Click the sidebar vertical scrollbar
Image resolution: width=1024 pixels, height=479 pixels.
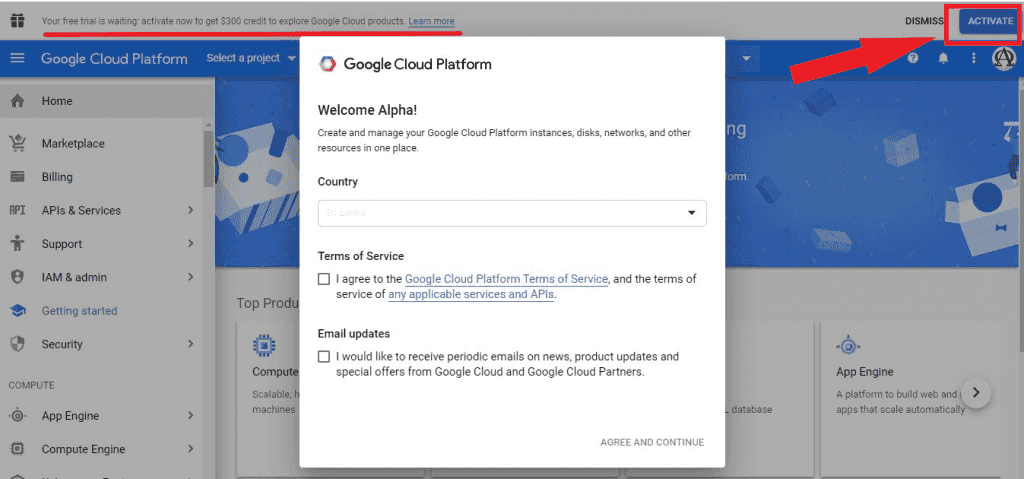(209, 159)
